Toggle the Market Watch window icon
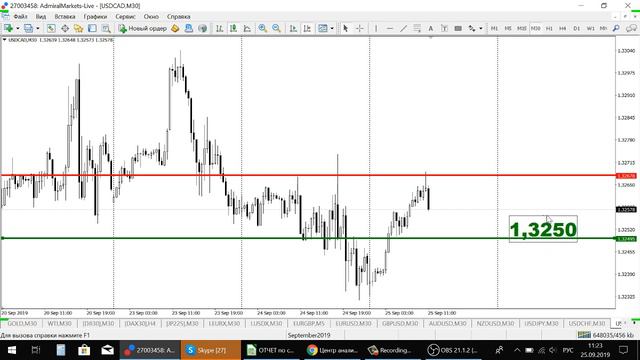This screenshot has width=640, height=360. pyautogui.click(x=51, y=28)
